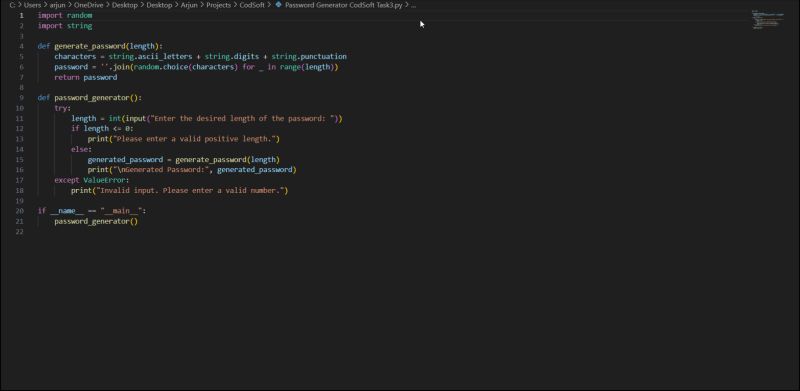Viewport: 800px width, 391px height.
Task: Click 'if length <= 0:' on line 12
Action: [x=102, y=128]
